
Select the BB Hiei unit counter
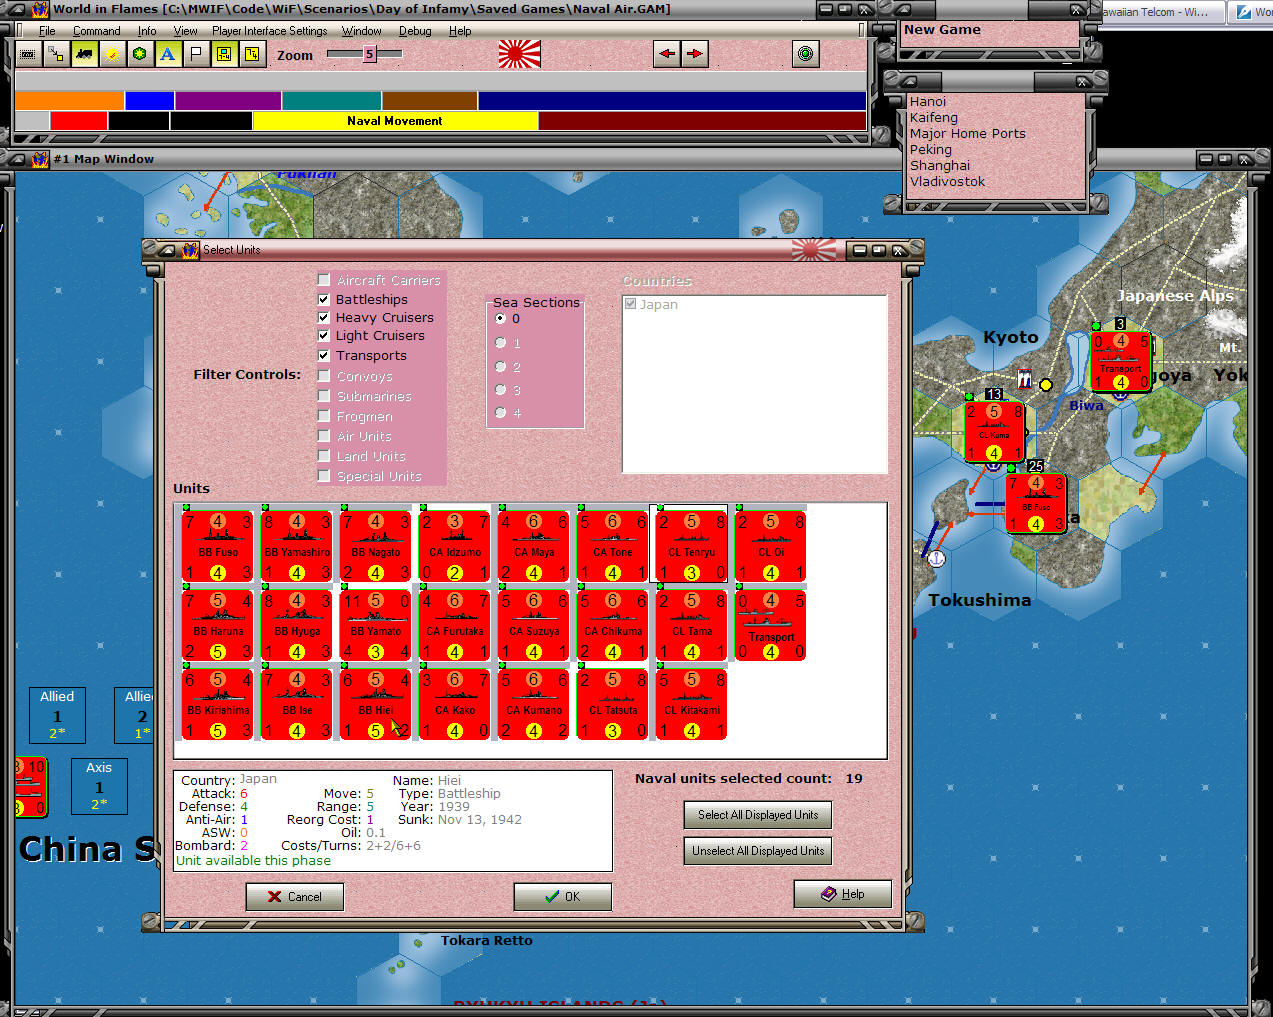click(376, 704)
